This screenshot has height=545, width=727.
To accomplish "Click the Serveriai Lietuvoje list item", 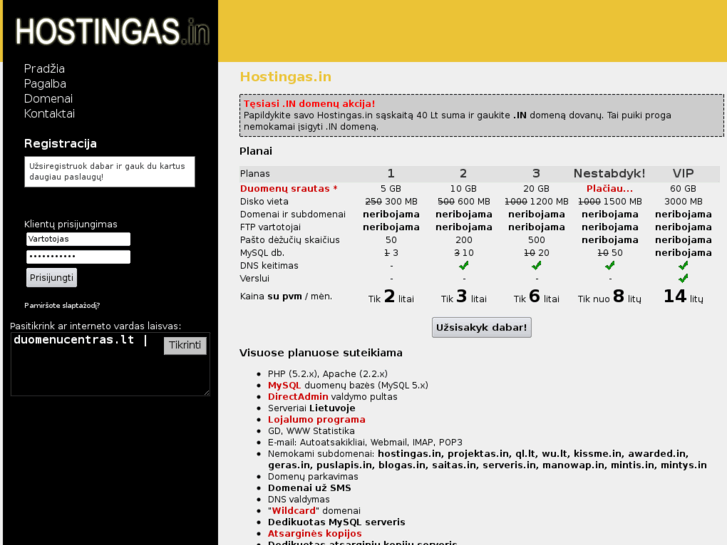I will pyautogui.click(x=311, y=408).
